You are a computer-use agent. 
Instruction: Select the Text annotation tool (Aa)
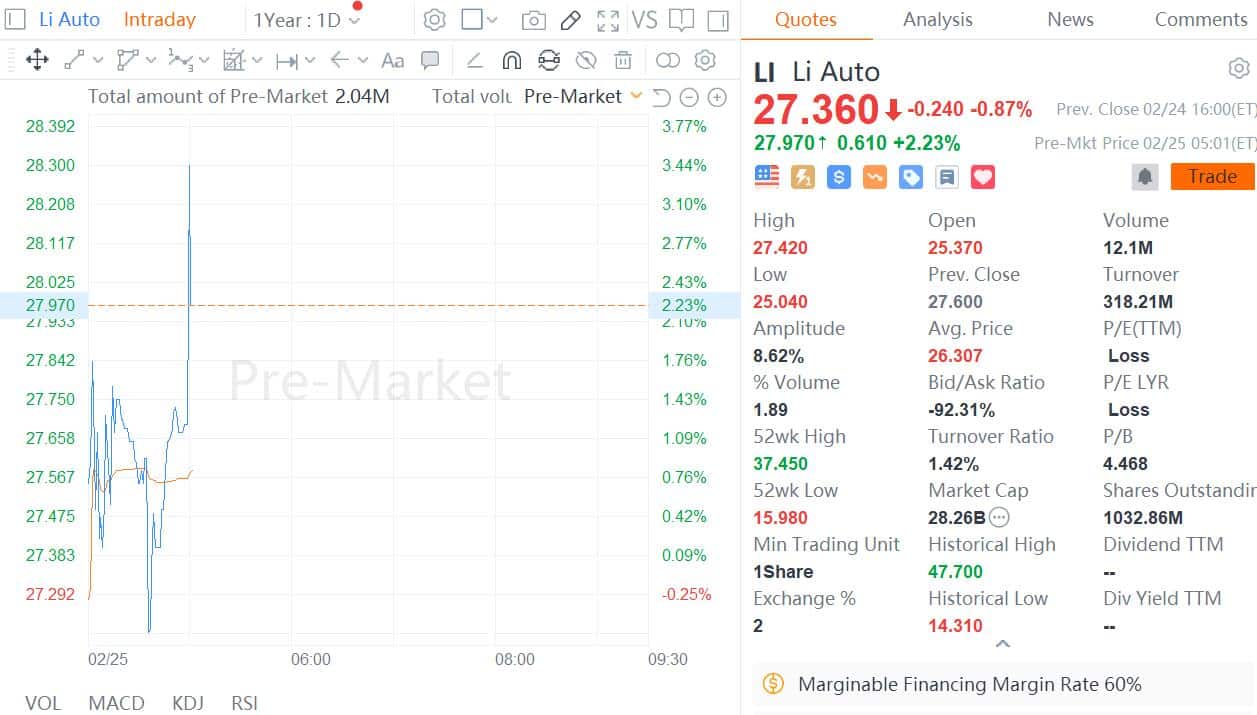pos(392,60)
